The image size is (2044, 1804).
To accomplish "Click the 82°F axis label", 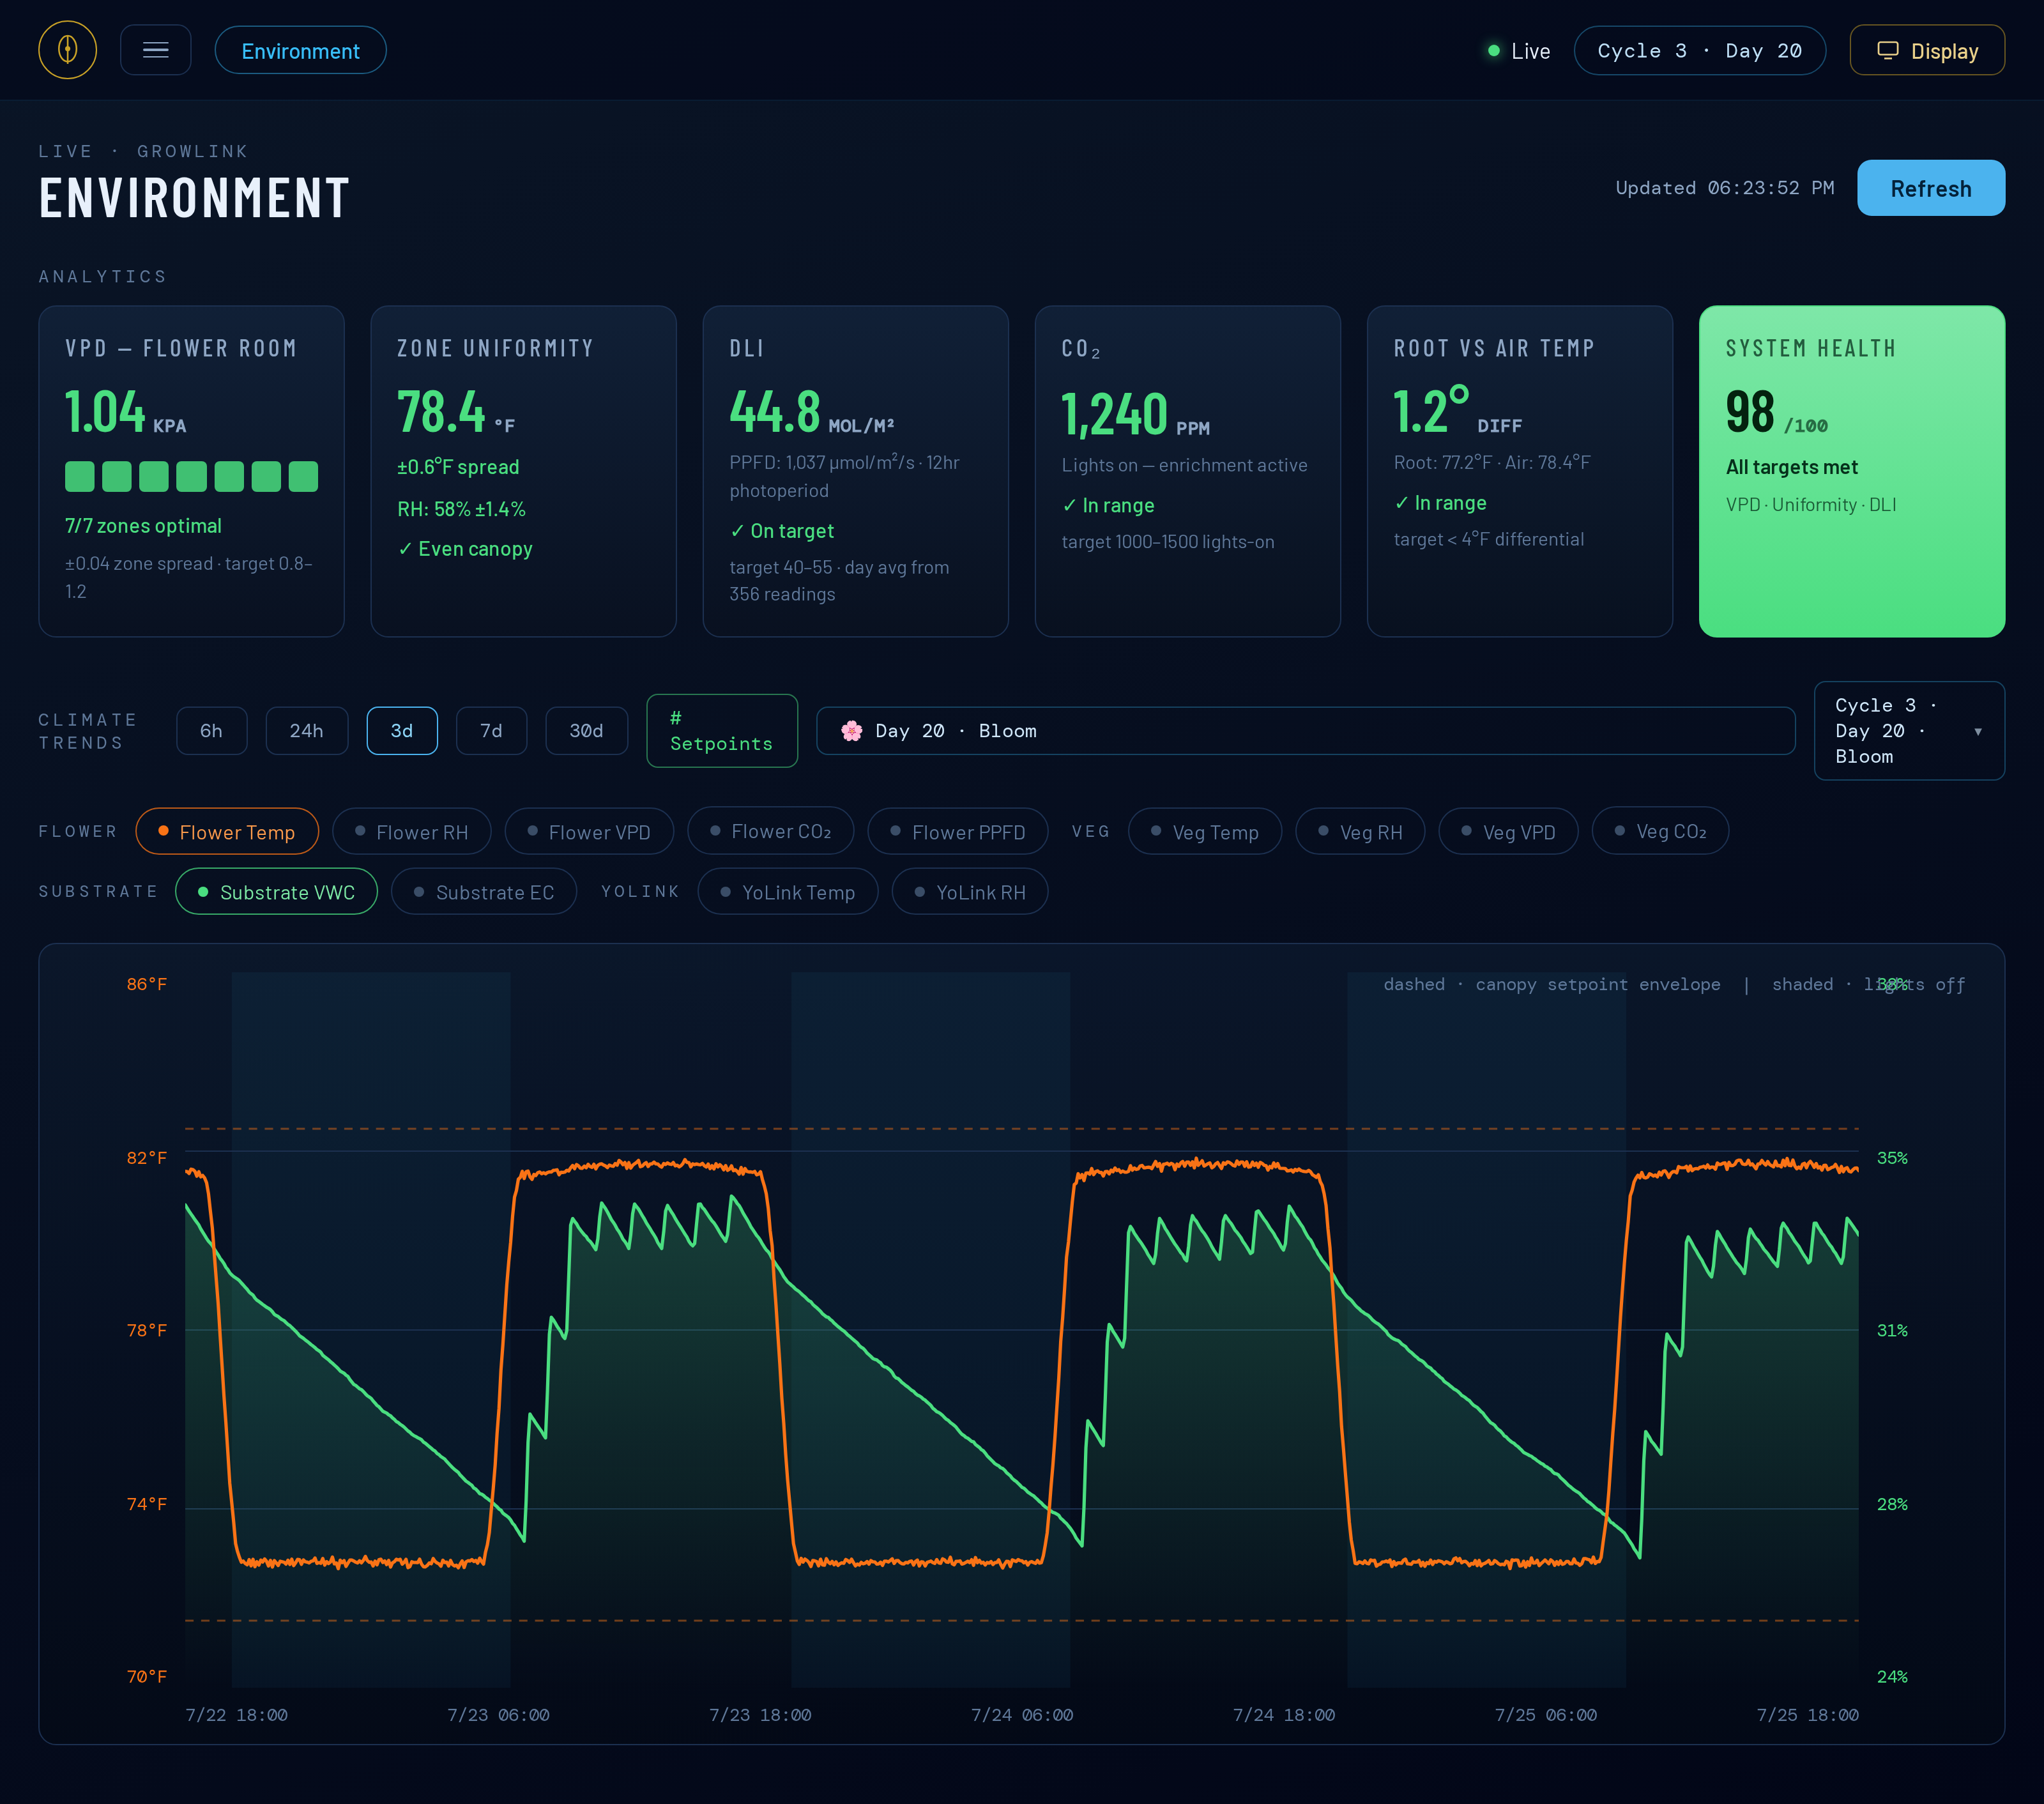I will click(x=147, y=1158).
